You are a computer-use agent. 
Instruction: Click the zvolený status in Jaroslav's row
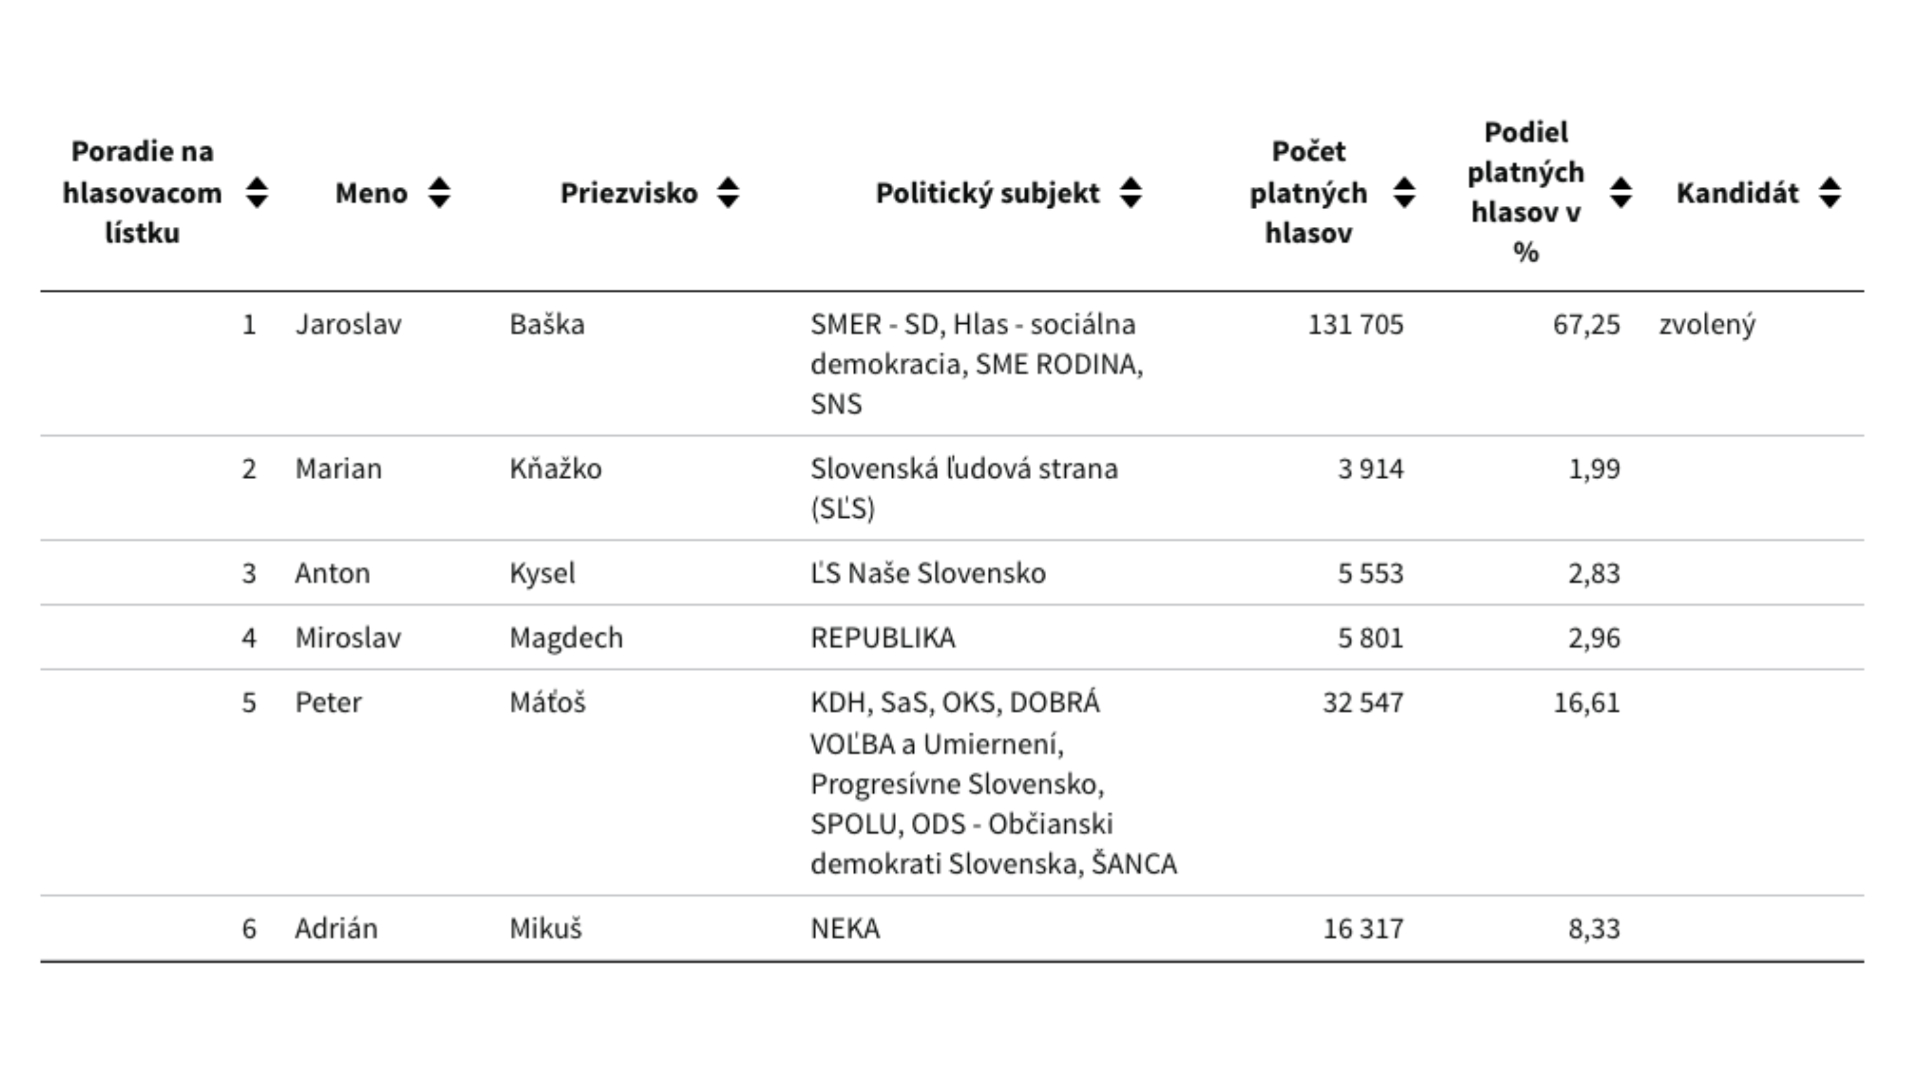click(x=1707, y=324)
